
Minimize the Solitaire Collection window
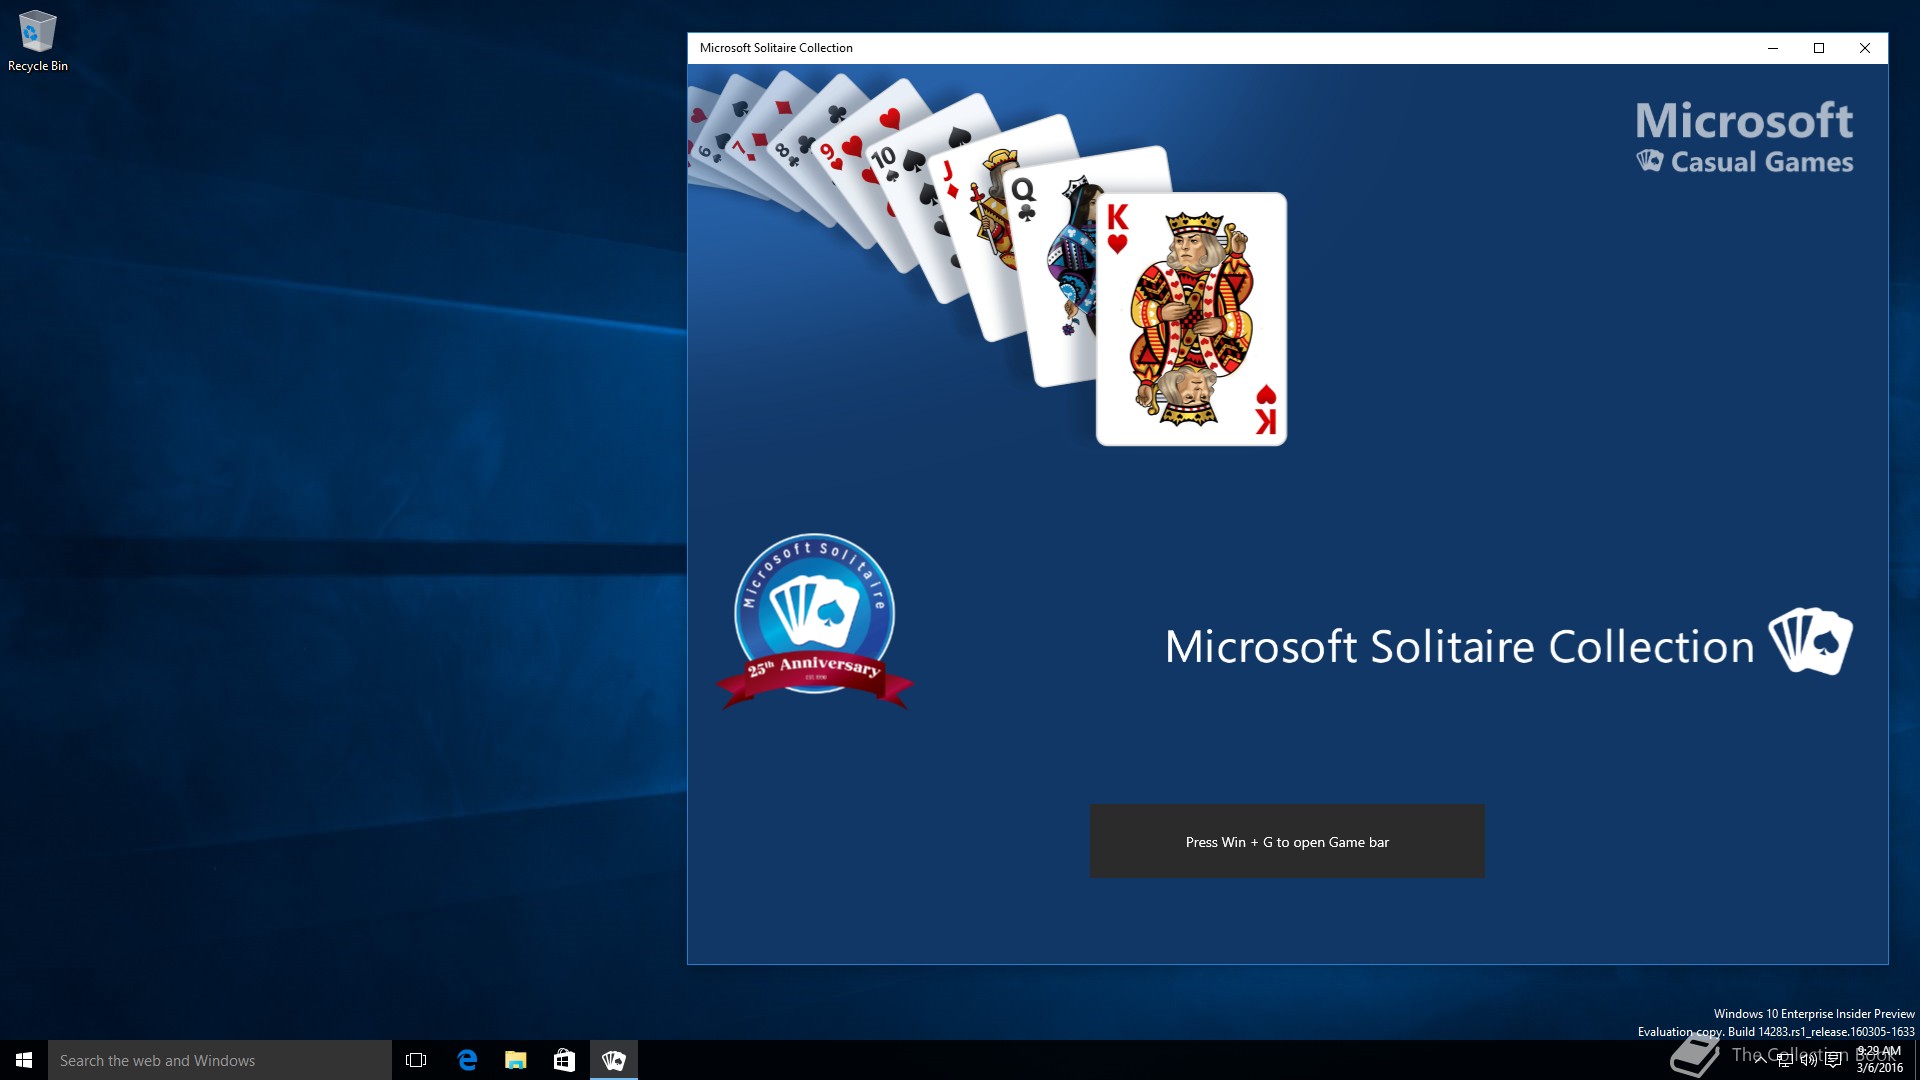click(x=1773, y=48)
